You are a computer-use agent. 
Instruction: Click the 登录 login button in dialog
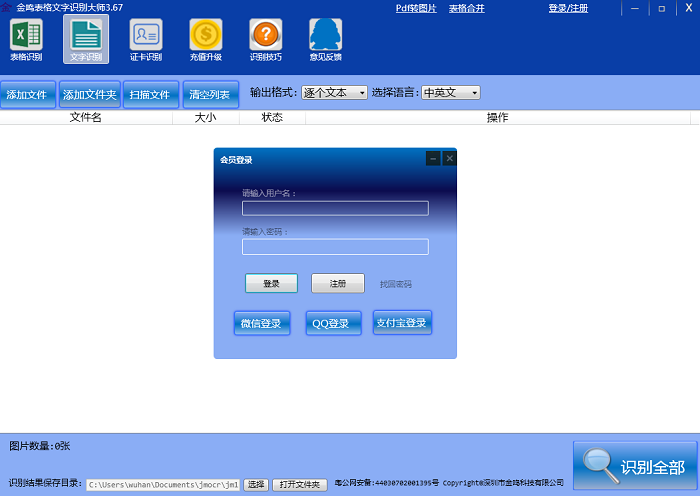click(271, 283)
